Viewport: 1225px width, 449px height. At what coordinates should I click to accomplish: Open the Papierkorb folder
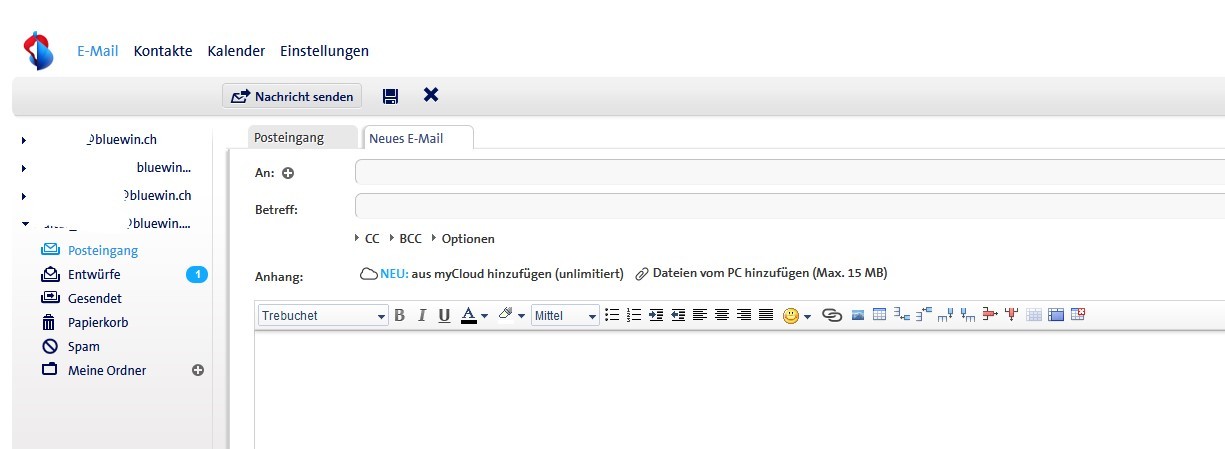tap(98, 323)
